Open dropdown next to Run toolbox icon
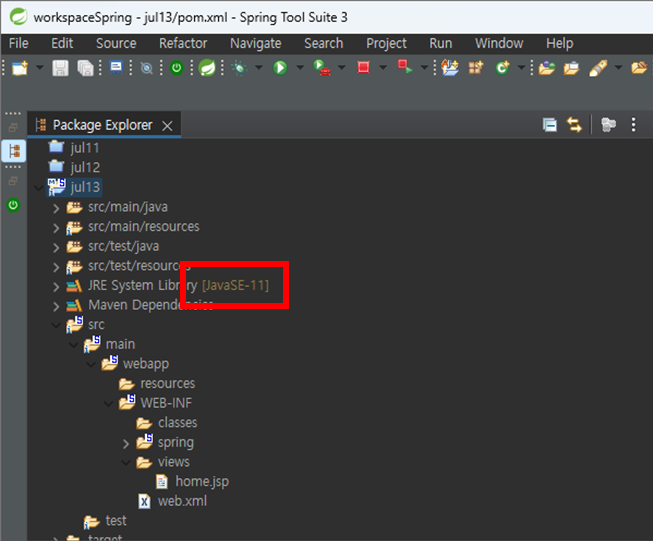This screenshot has height=541, width=653. [341, 67]
